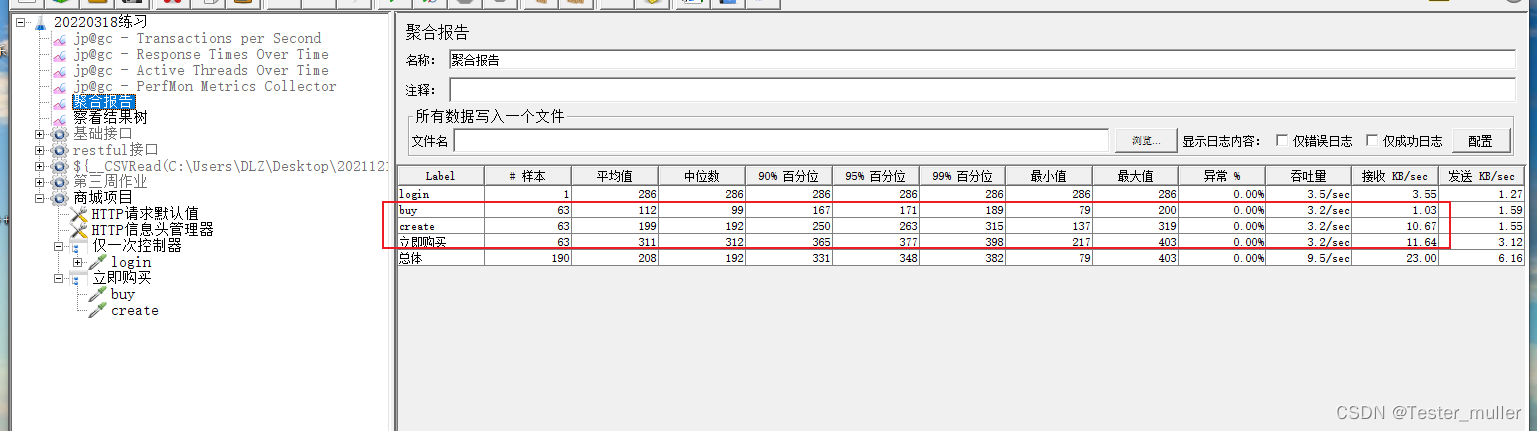Click the 9.5/sec throughput cell in 总体 row

pos(1308,258)
